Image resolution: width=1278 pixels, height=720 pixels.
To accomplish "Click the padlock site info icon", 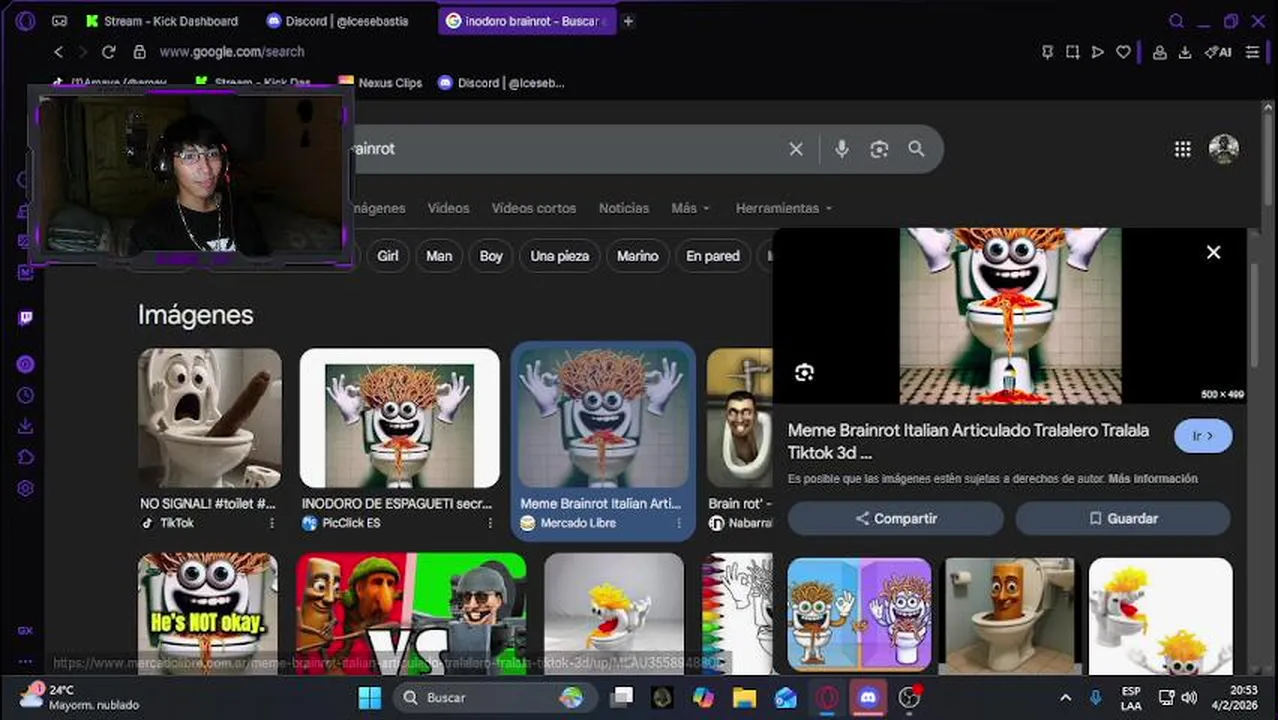I will click(x=139, y=52).
